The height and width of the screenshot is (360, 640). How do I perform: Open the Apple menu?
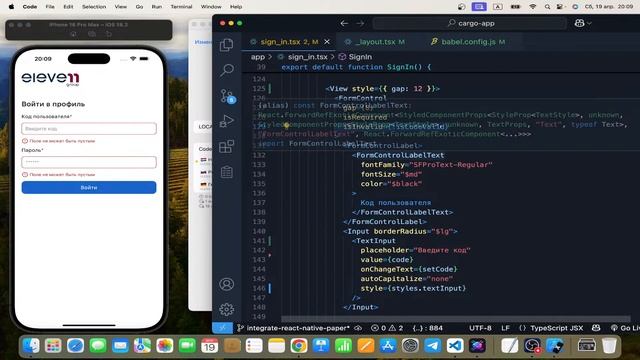(x=11, y=7)
